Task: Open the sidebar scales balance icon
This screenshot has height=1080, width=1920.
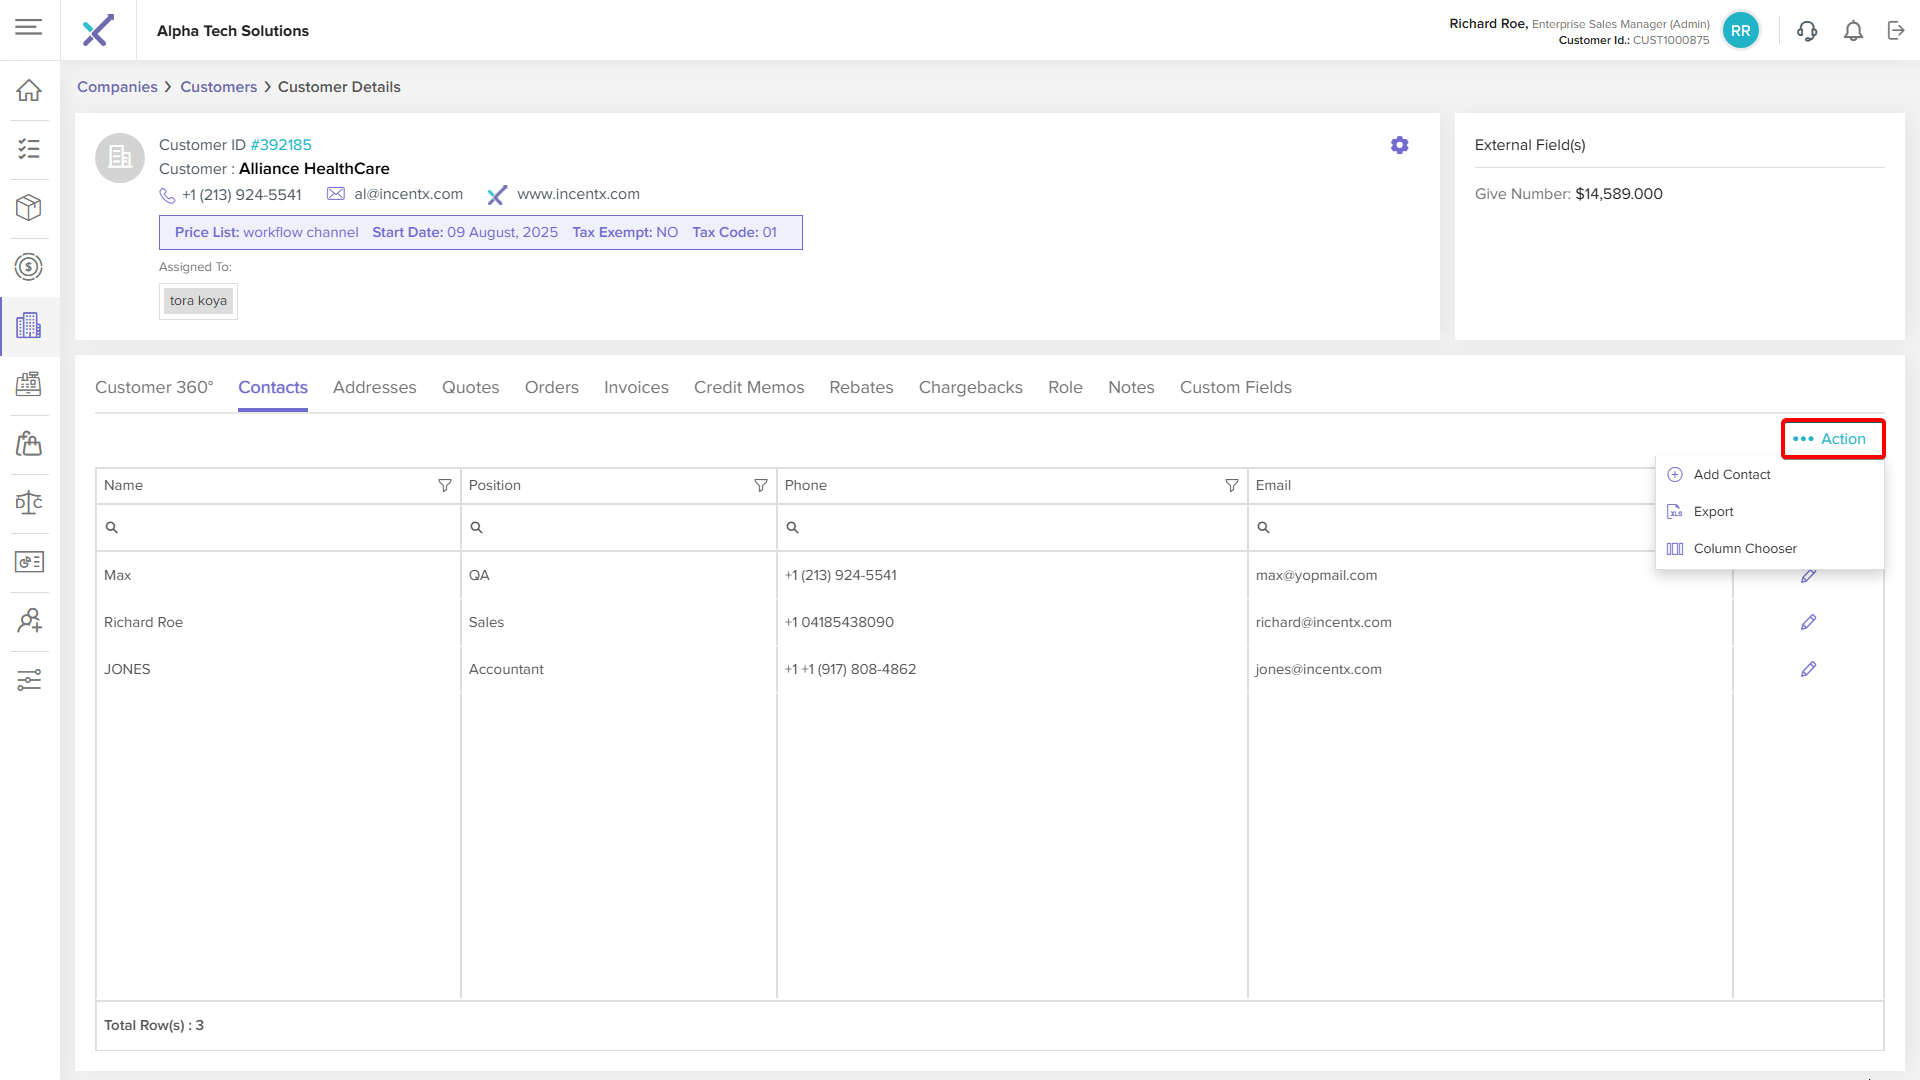Action: [29, 503]
